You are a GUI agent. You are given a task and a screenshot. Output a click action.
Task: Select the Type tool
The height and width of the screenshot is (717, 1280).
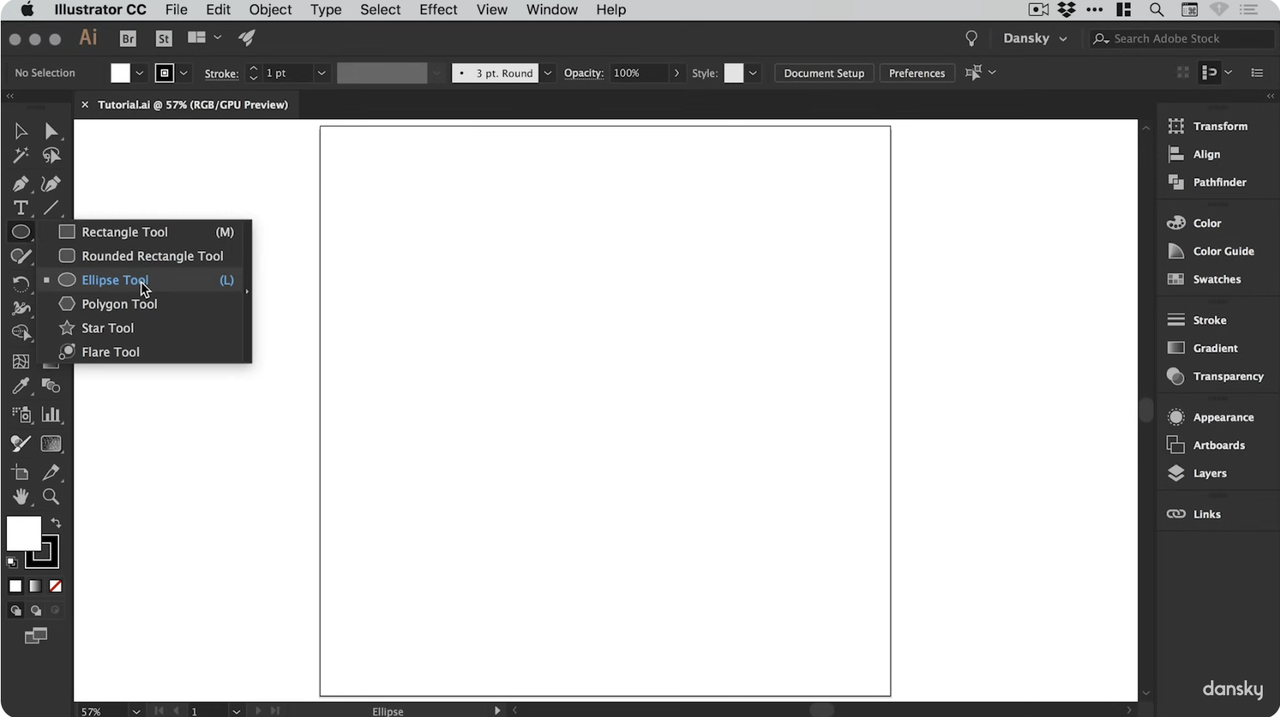tap(20, 208)
